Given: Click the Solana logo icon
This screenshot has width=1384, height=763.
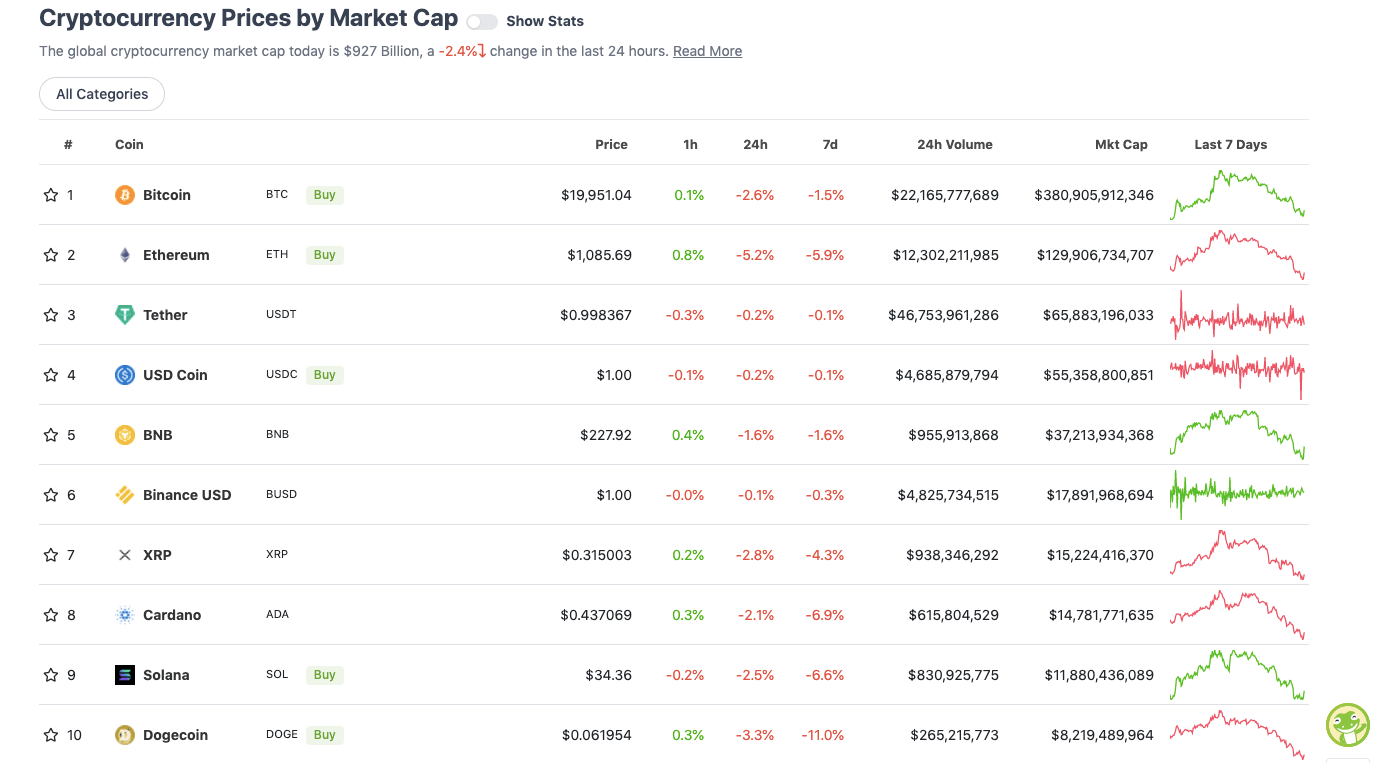Looking at the screenshot, I should (125, 675).
